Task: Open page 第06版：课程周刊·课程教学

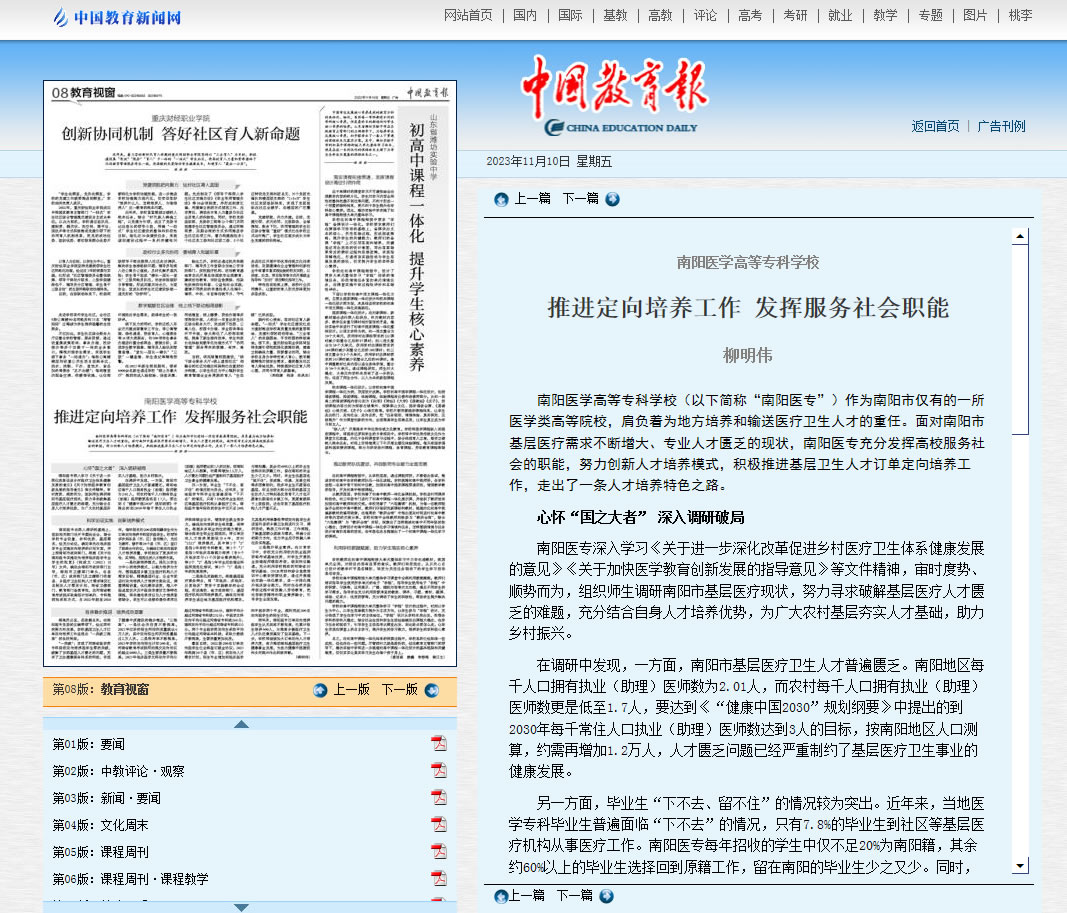Action: pyautogui.click(x=130, y=879)
